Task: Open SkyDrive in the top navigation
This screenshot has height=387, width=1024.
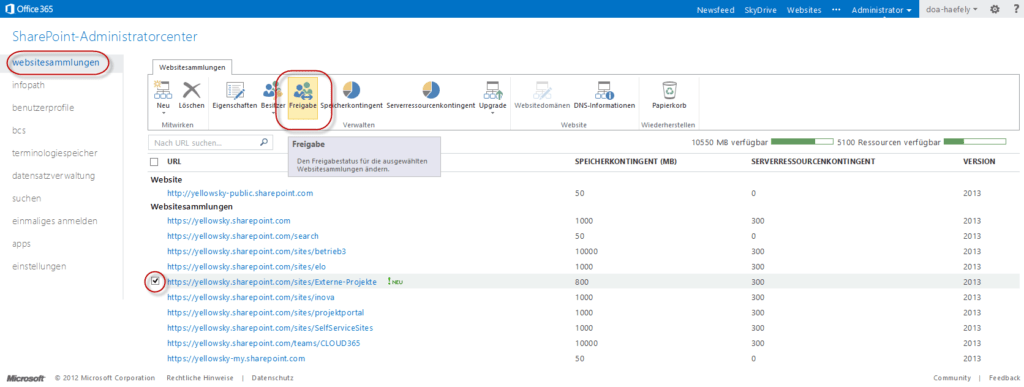Action: tap(761, 10)
